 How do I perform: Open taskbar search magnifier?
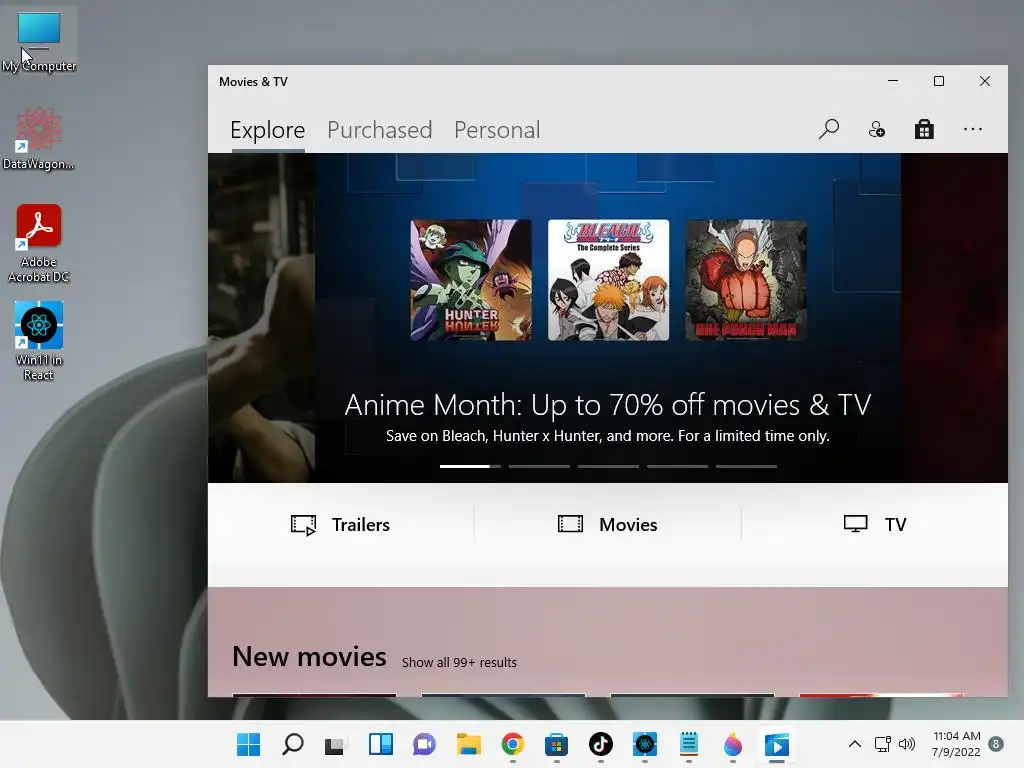[293, 744]
